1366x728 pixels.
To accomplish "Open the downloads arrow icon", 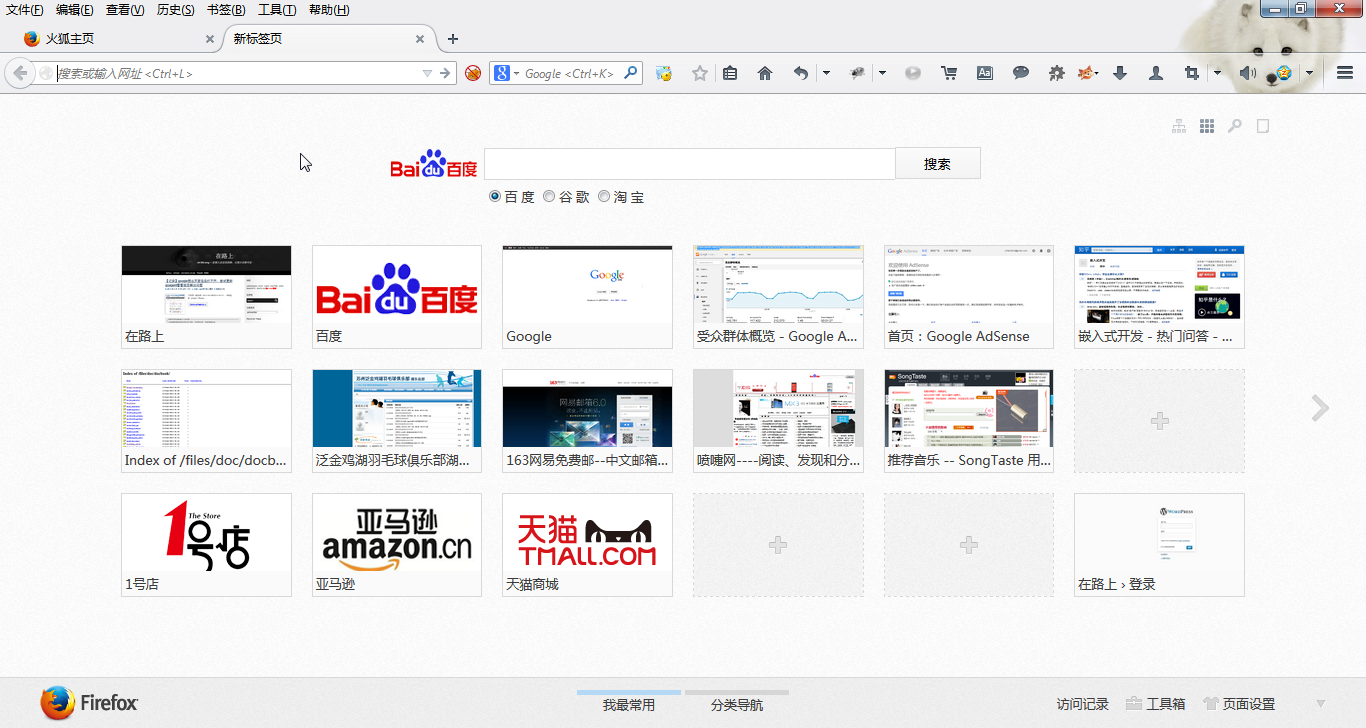I will click(1120, 73).
